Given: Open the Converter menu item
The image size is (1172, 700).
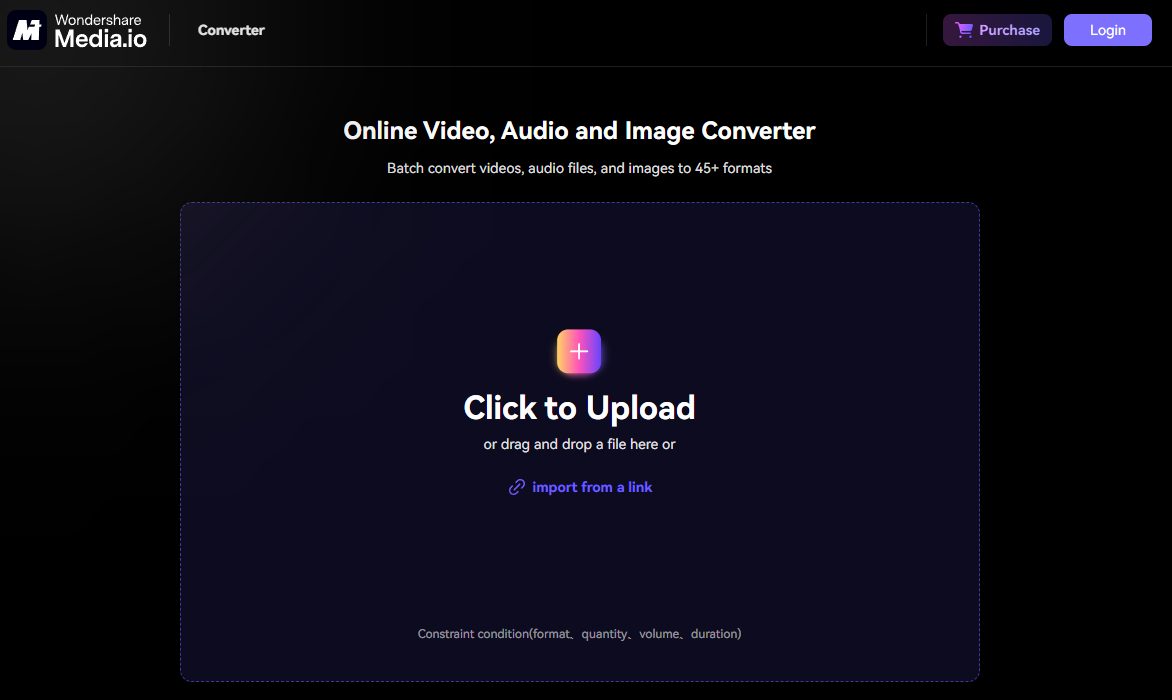Looking at the screenshot, I should (231, 30).
